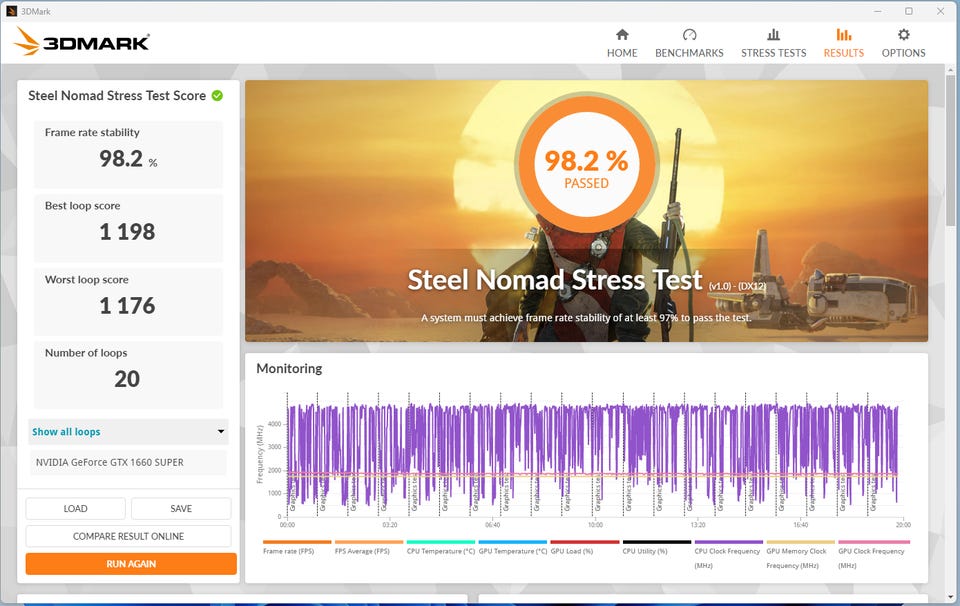This screenshot has height=606, width=960.
Task: Click the Steel Nomad Stress Test banner title
Action: 555,280
